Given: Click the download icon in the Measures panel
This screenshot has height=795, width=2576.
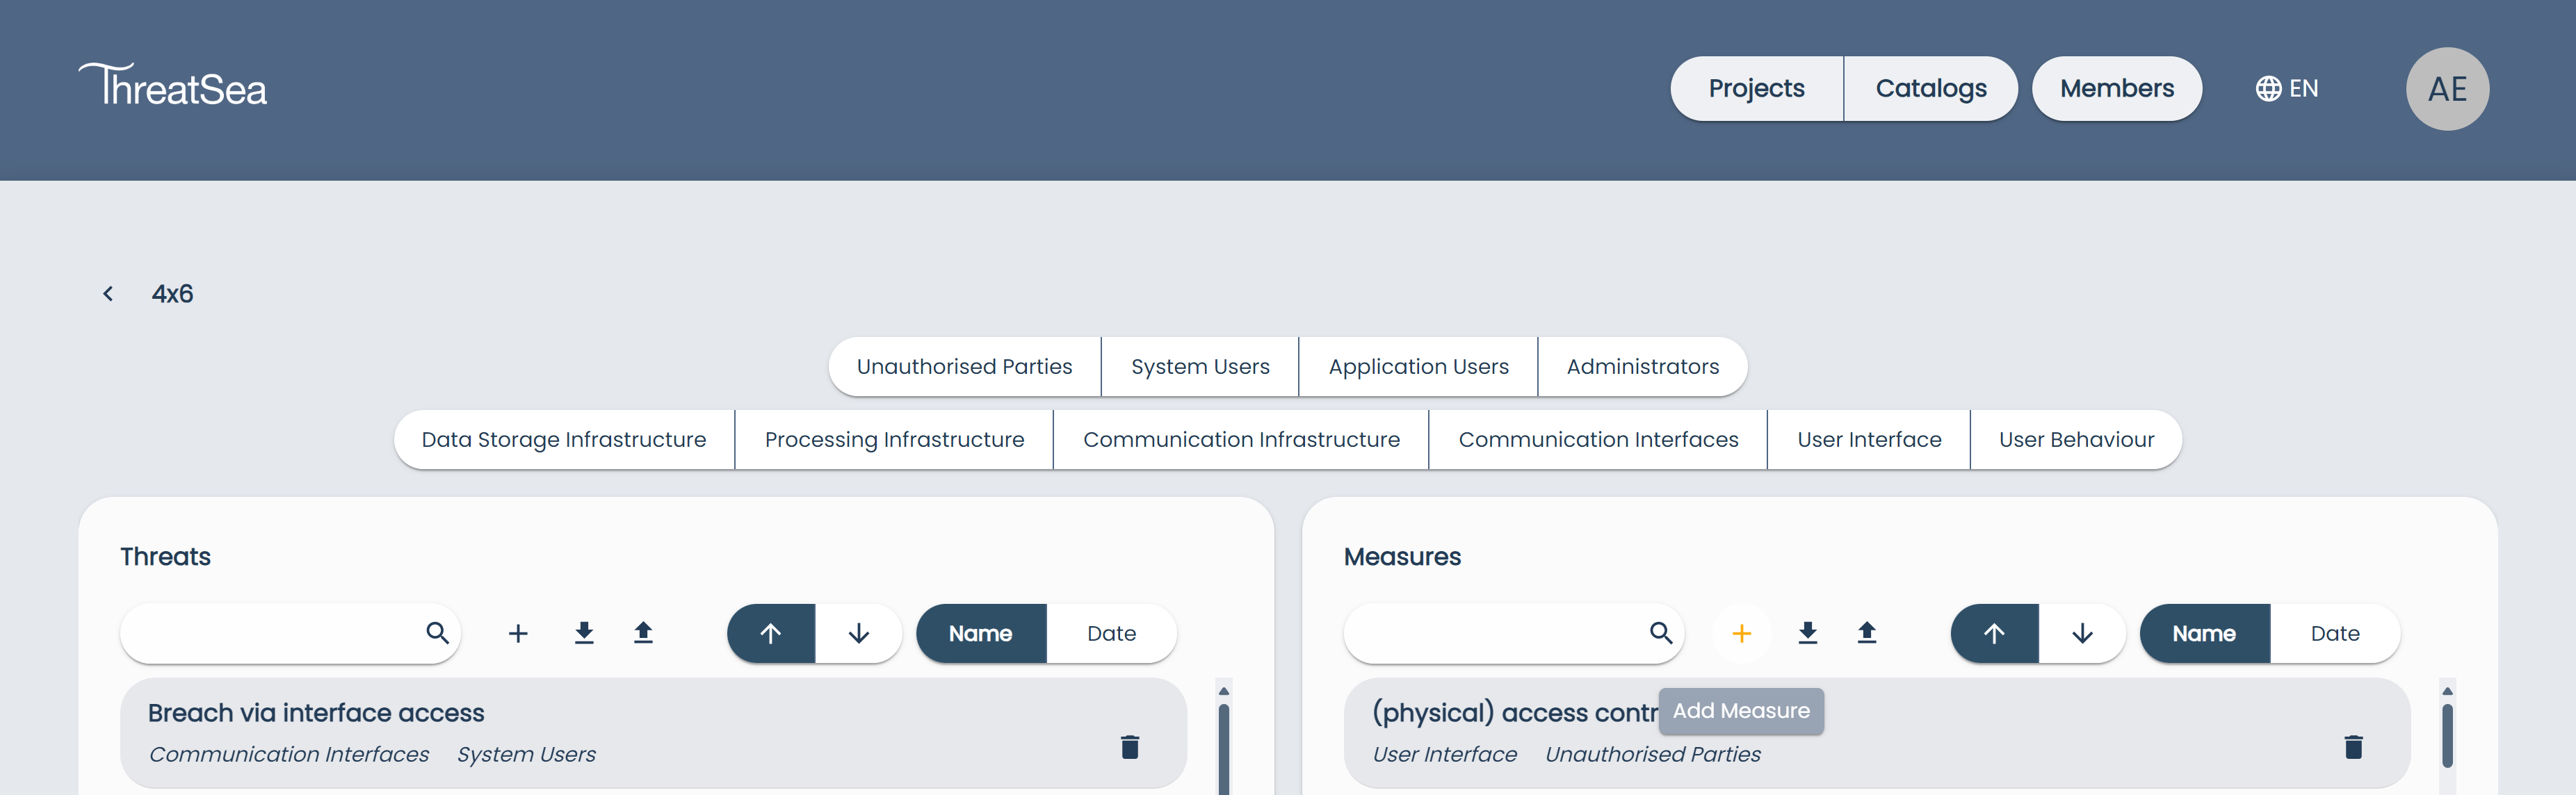Looking at the screenshot, I should point(1807,633).
